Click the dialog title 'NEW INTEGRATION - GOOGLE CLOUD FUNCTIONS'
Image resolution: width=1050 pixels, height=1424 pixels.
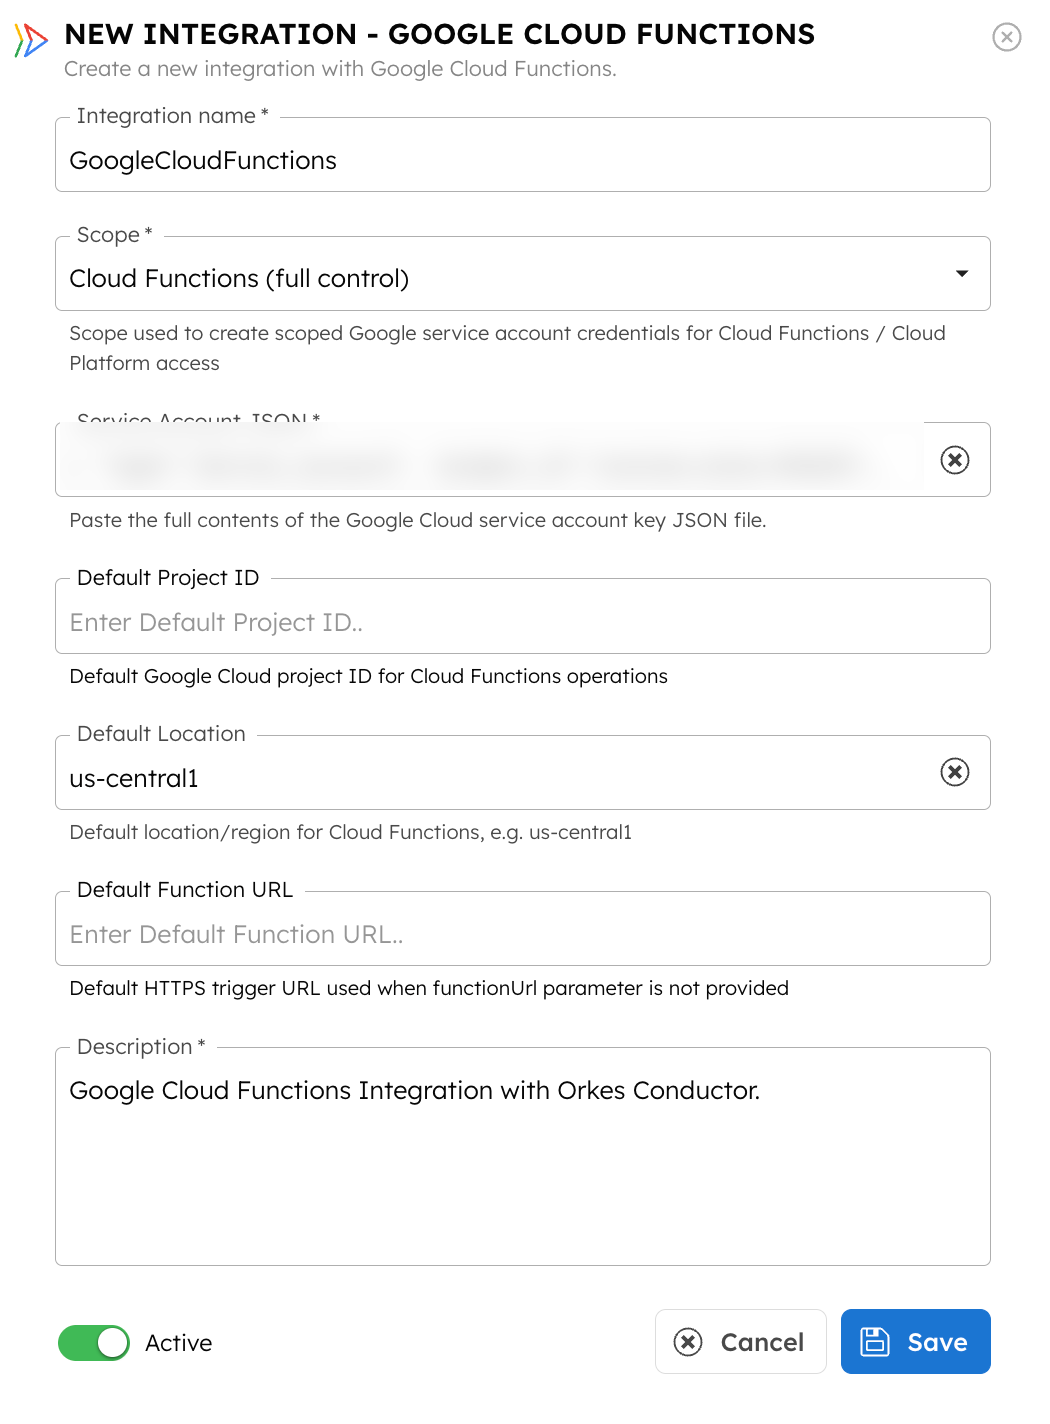(439, 34)
